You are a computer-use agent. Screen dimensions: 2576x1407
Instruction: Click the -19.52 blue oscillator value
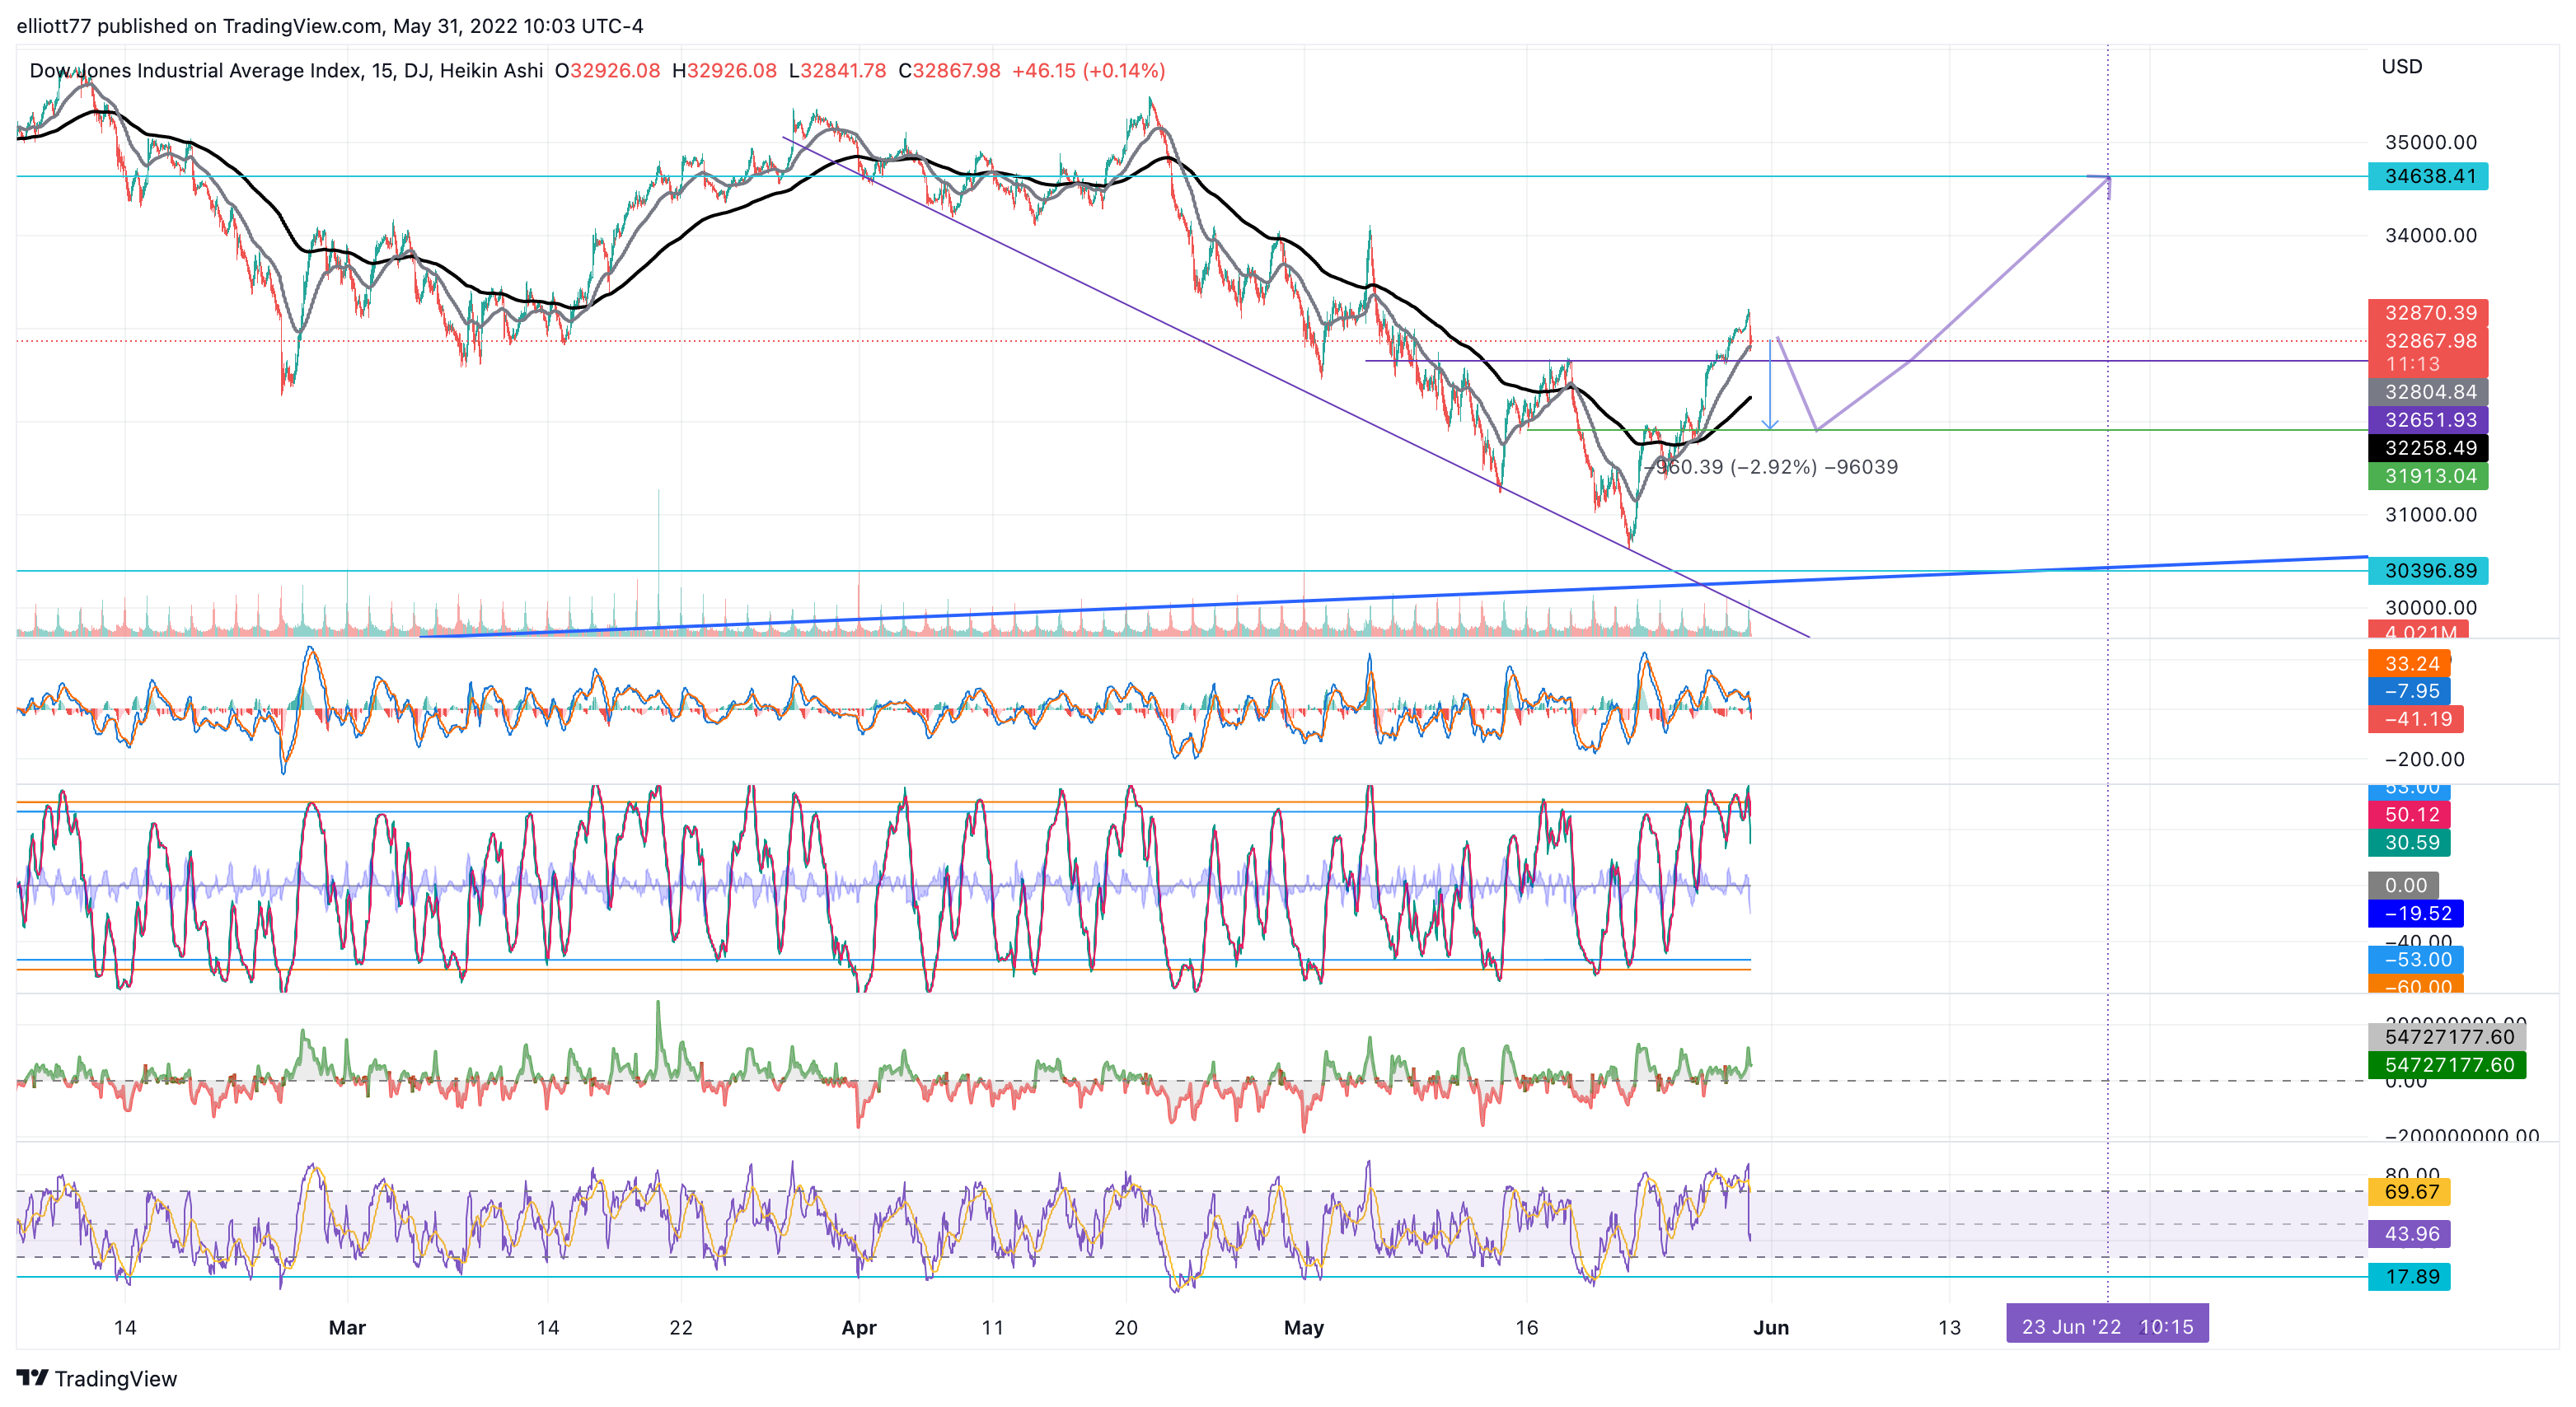2416,913
